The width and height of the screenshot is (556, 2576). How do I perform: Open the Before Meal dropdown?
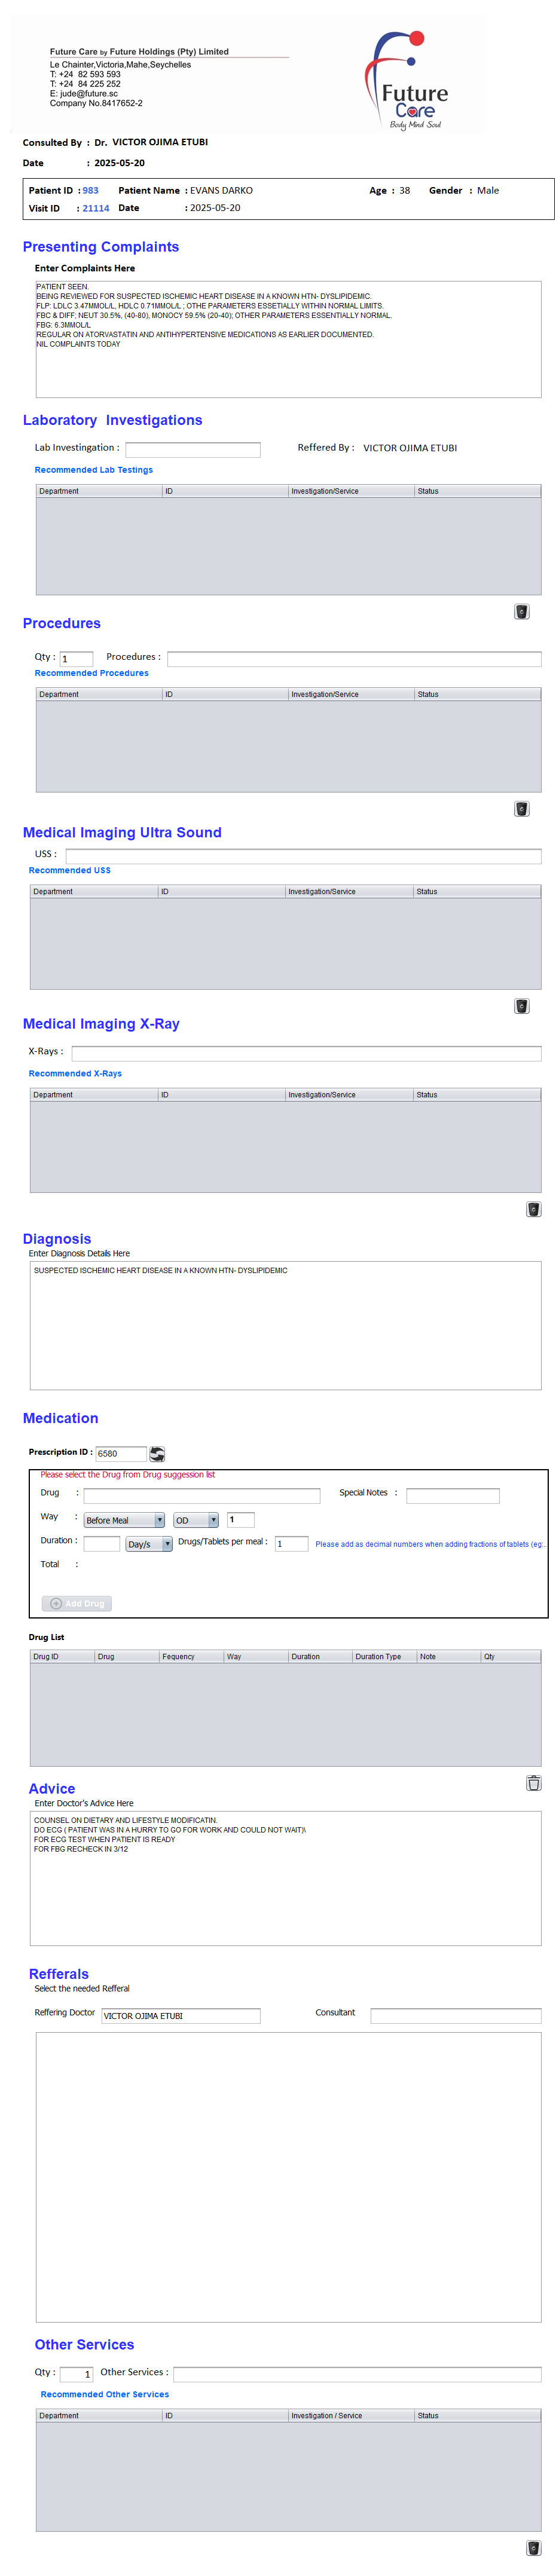(x=124, y=1520)
